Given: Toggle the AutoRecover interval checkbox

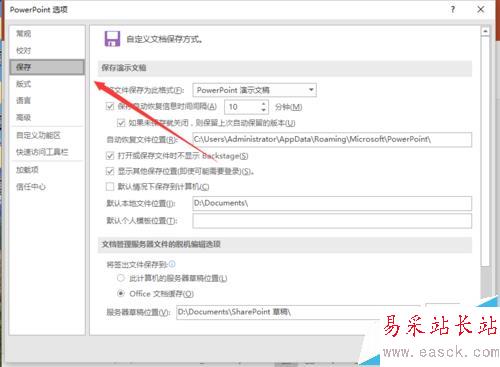Looking at the screenshot, I should click(x=110, y=106).
